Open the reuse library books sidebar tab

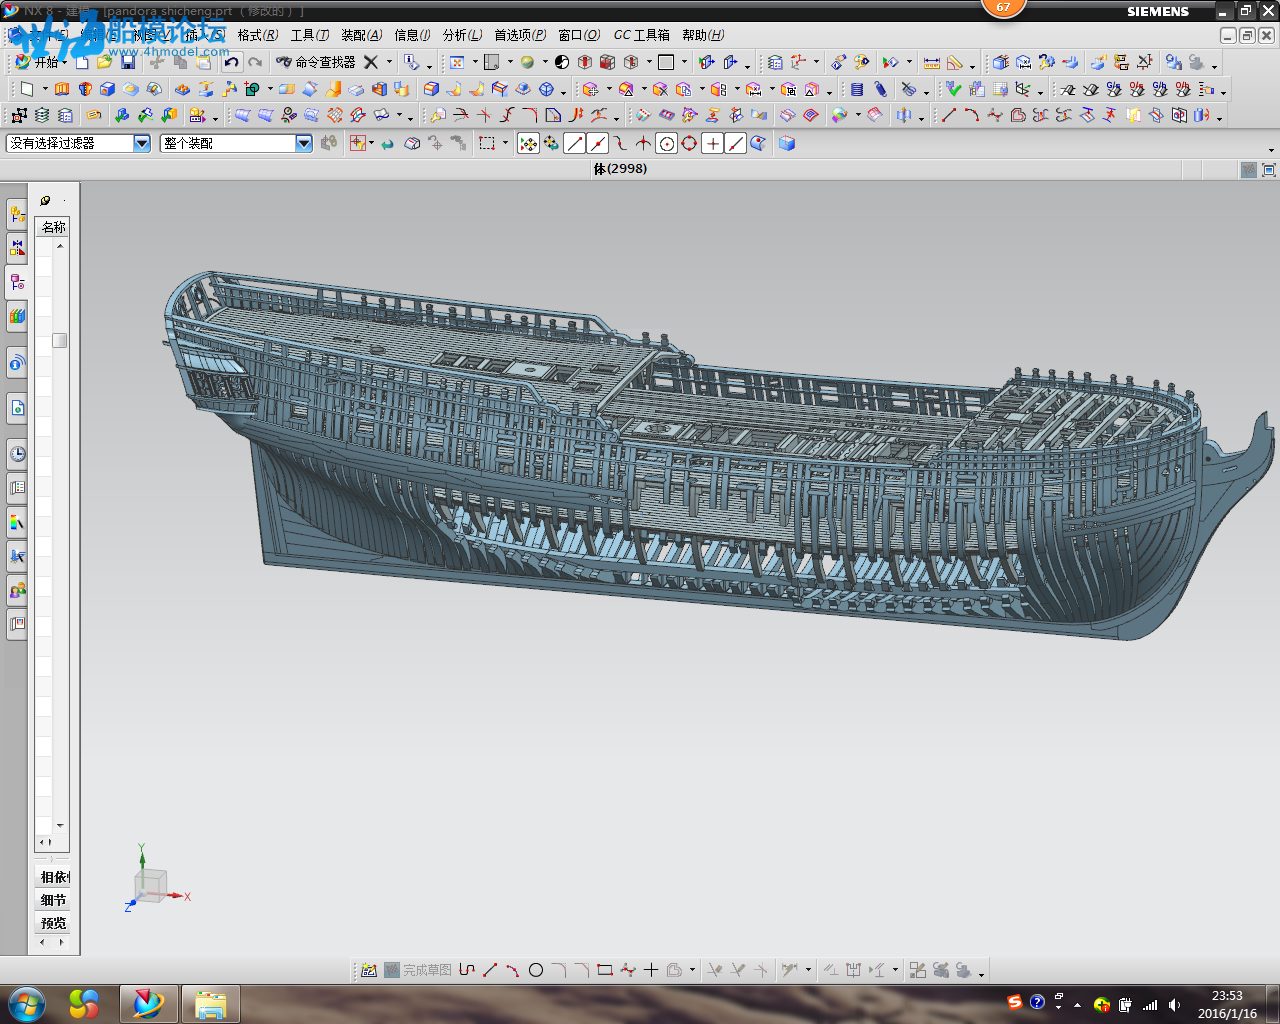tap(17, 315)
